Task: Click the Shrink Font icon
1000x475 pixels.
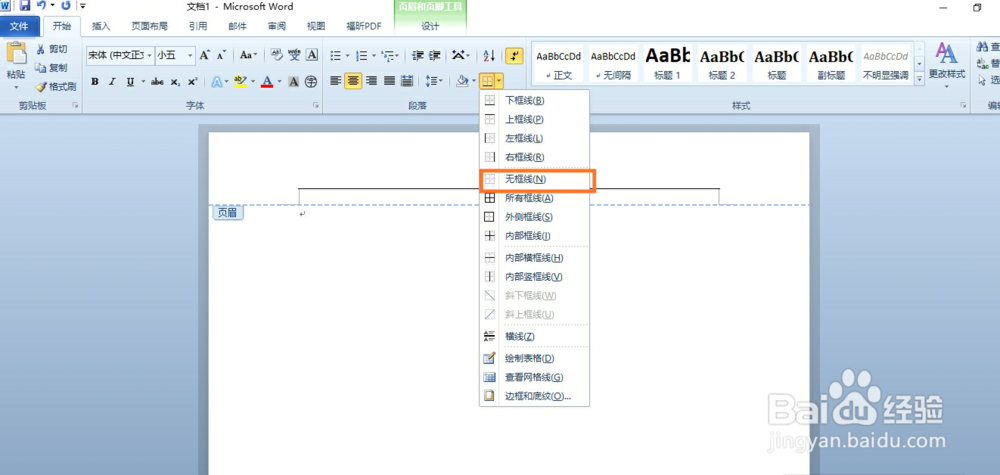Action: (221, 55)
